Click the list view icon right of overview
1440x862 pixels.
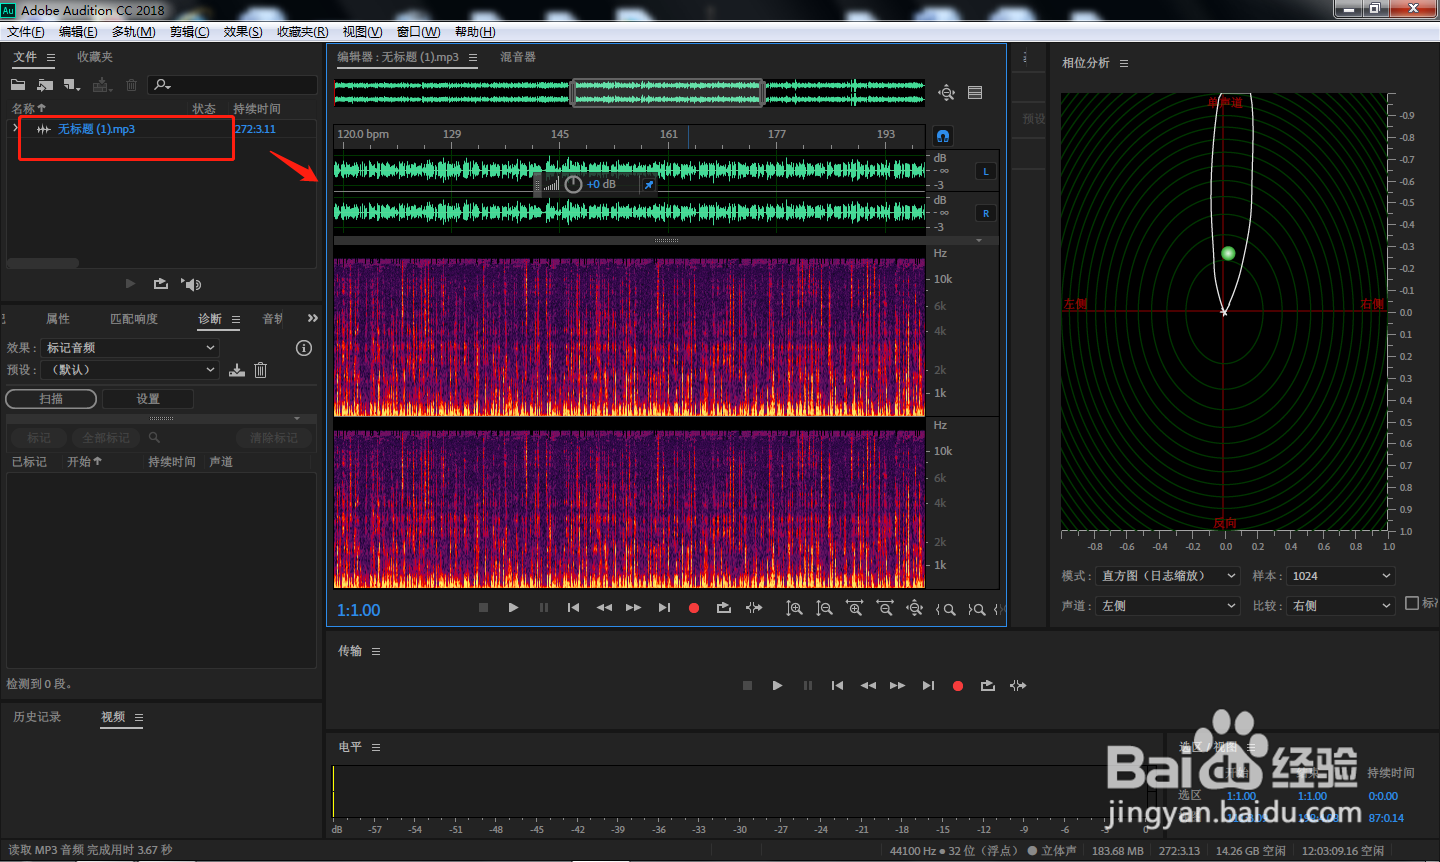(x=975, y=93)
